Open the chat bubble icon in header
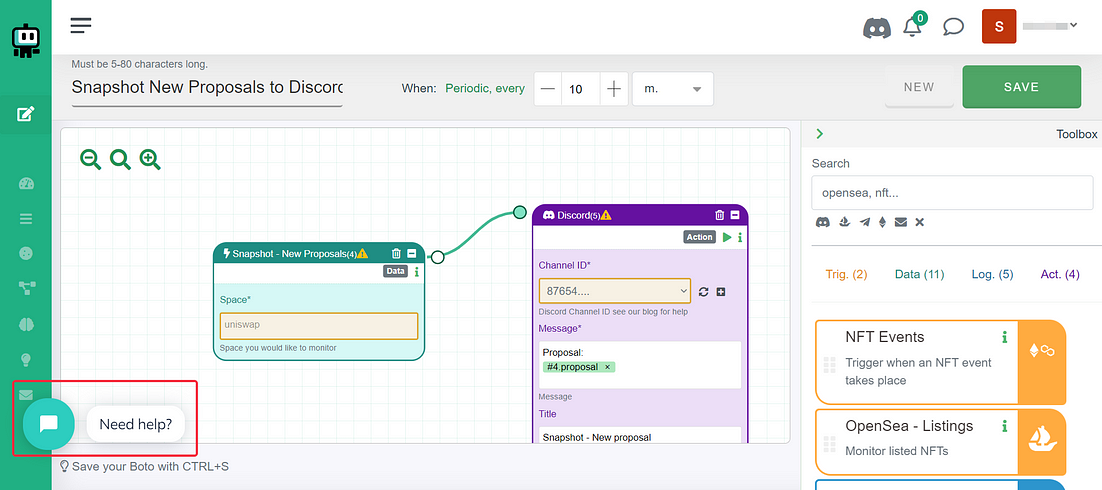Image resolution: width=1102 pixels, height=490 pixels. [953, 27]
